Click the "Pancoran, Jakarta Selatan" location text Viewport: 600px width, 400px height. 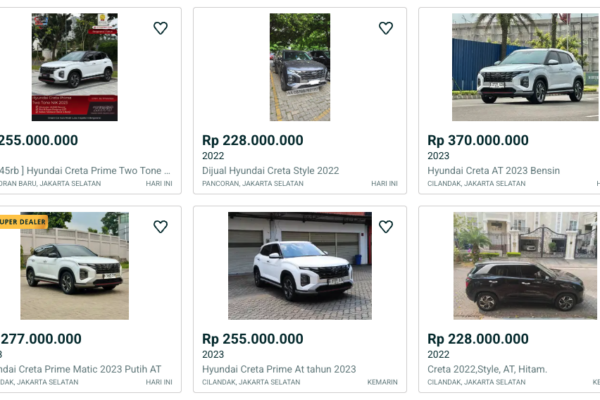(251, 184)
